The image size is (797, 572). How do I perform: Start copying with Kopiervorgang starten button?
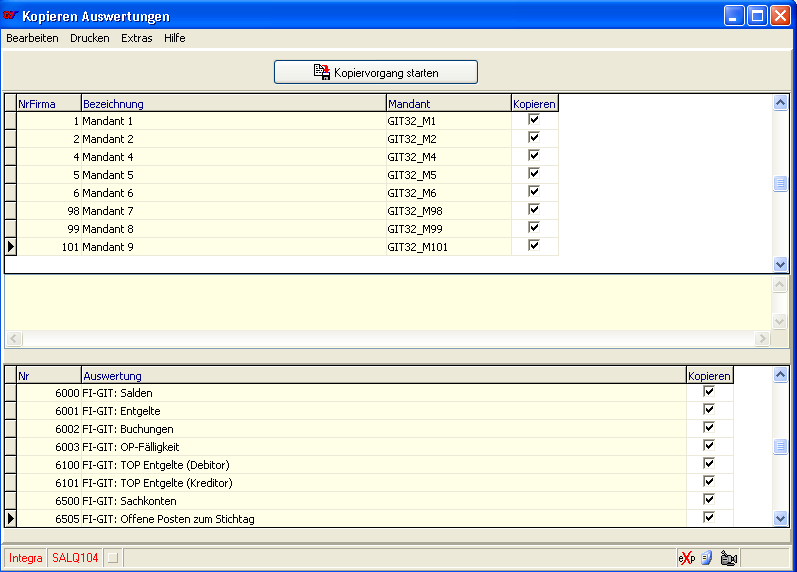(376, 72)
